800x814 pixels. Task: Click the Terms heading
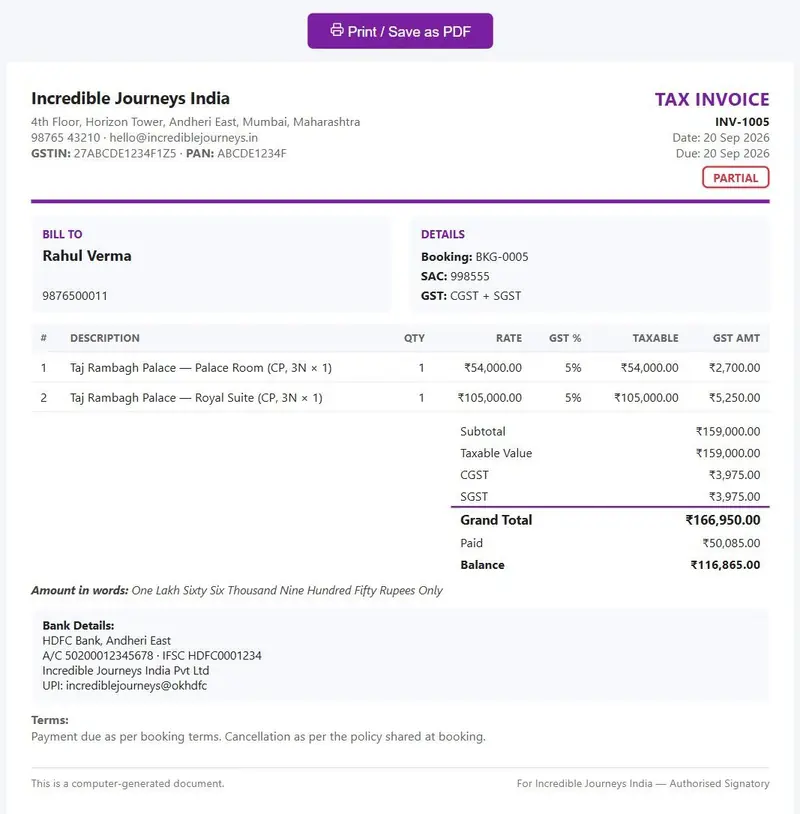50,720
